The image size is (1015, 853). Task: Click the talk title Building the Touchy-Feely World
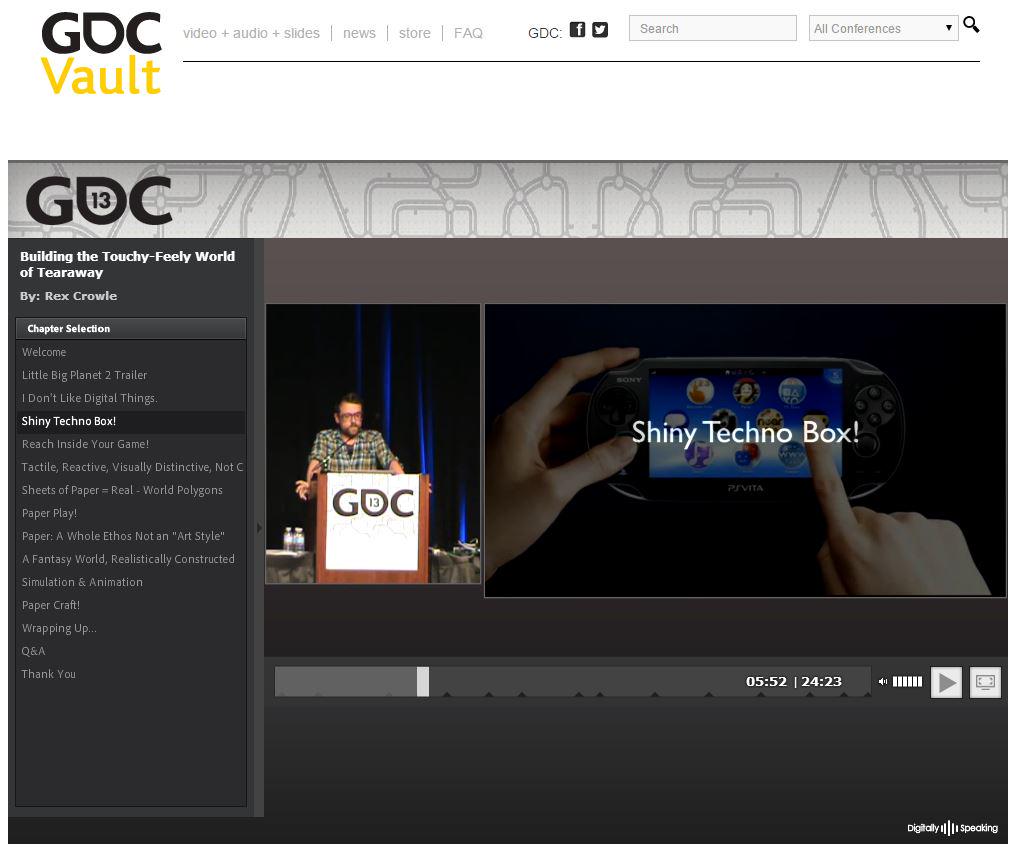(x=127, y=264)
